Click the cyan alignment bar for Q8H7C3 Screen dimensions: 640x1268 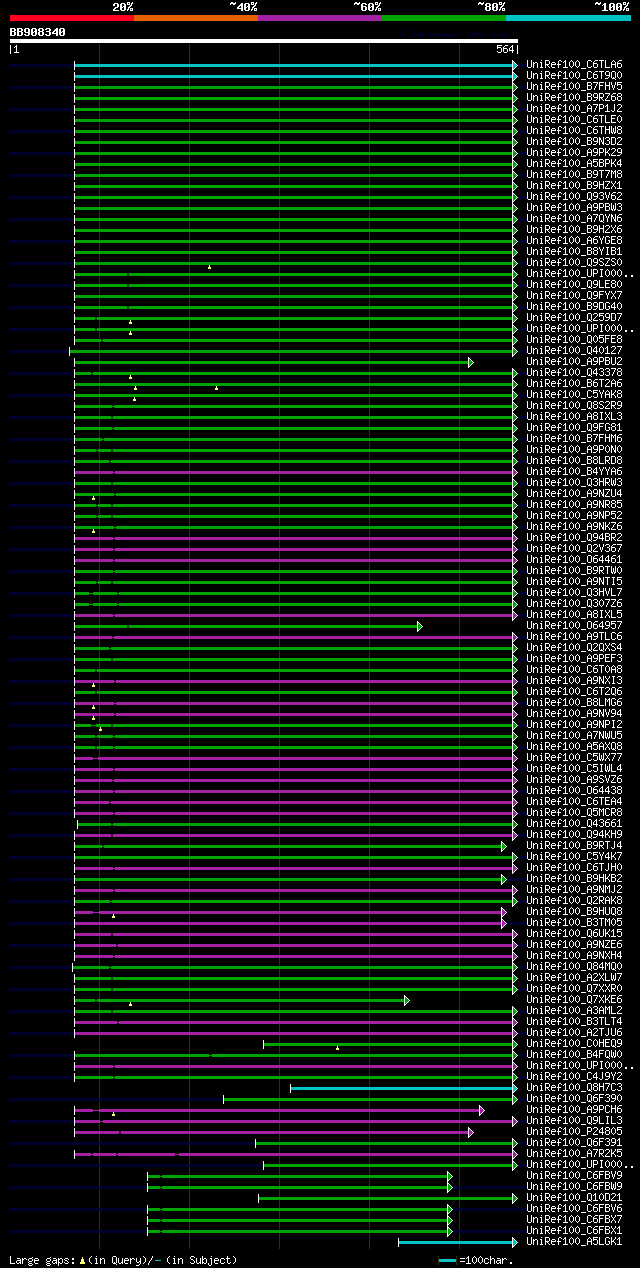(402, 1088)
